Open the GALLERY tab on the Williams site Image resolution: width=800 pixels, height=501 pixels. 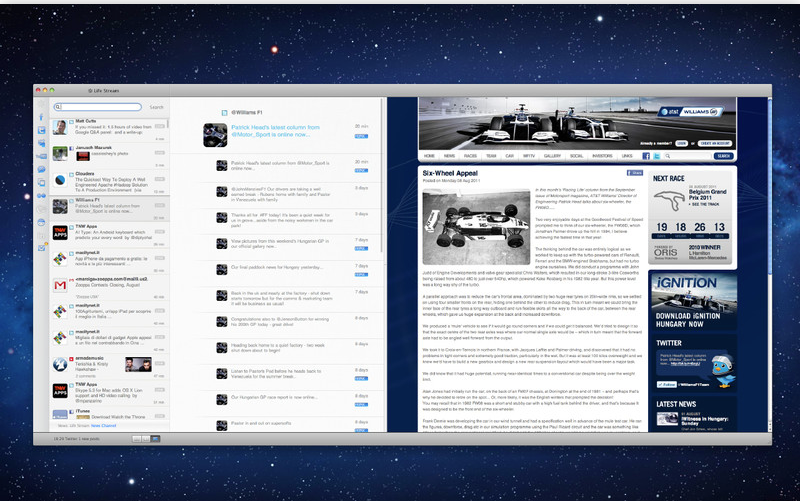point(552,156)
